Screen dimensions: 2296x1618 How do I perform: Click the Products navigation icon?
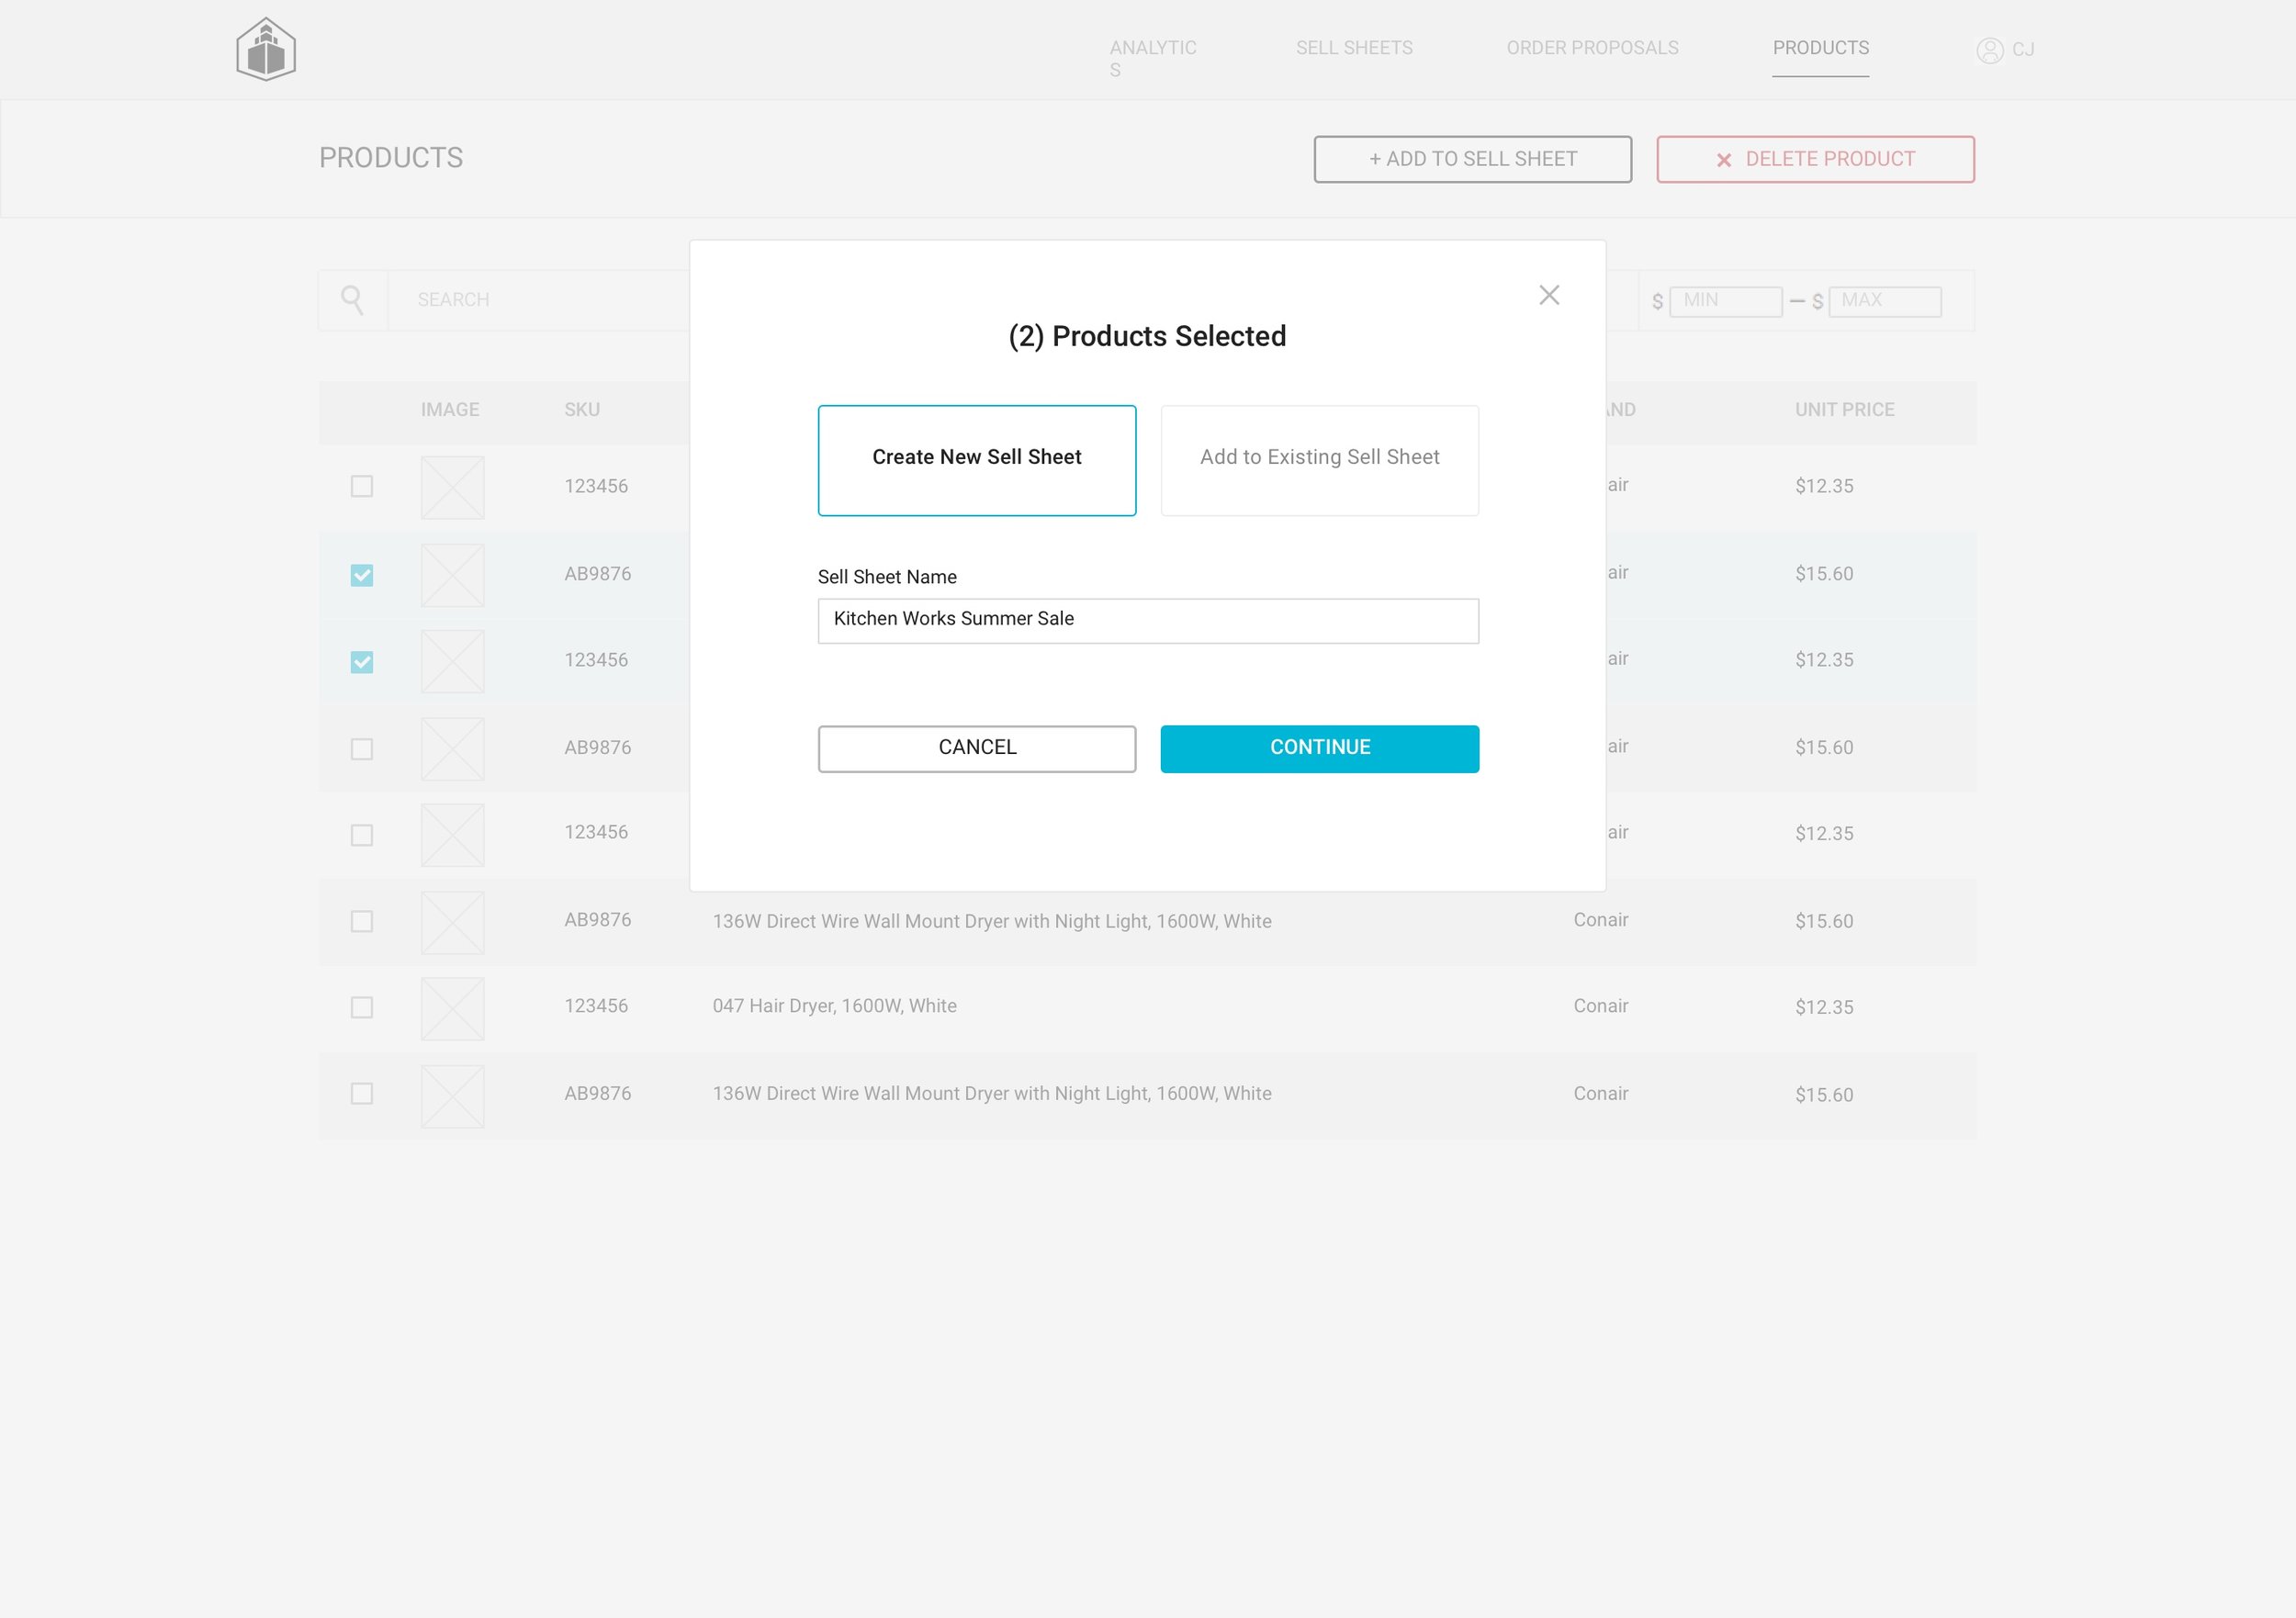click(1819, 49)
